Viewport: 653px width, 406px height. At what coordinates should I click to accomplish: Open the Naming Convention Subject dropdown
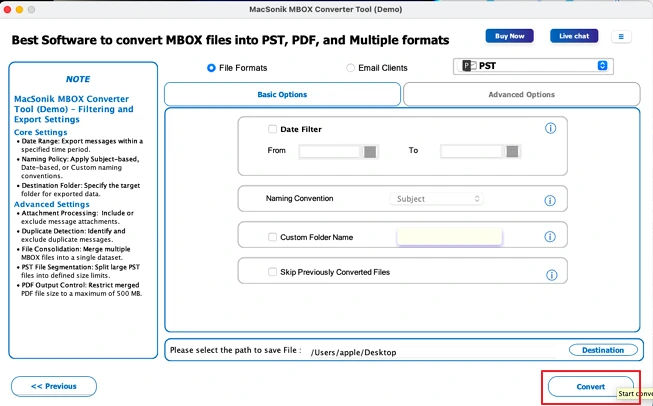coord(436,199)
